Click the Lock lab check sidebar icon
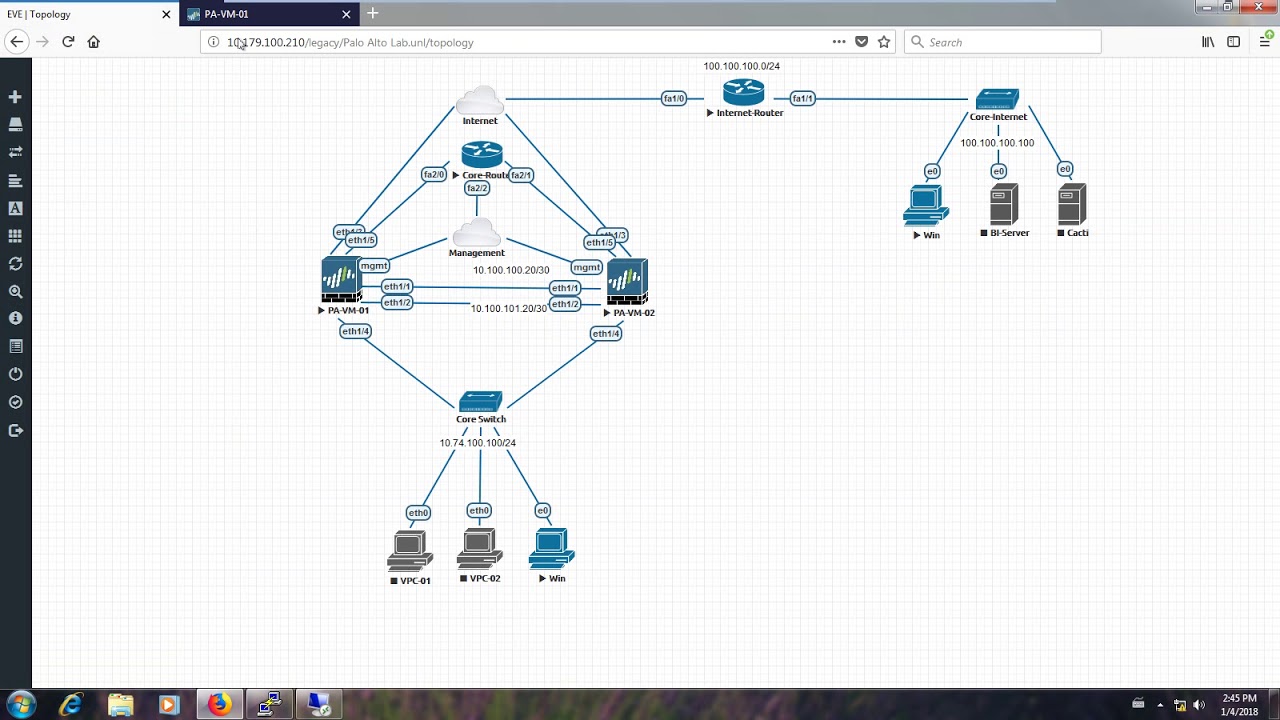 pos(15,402)
